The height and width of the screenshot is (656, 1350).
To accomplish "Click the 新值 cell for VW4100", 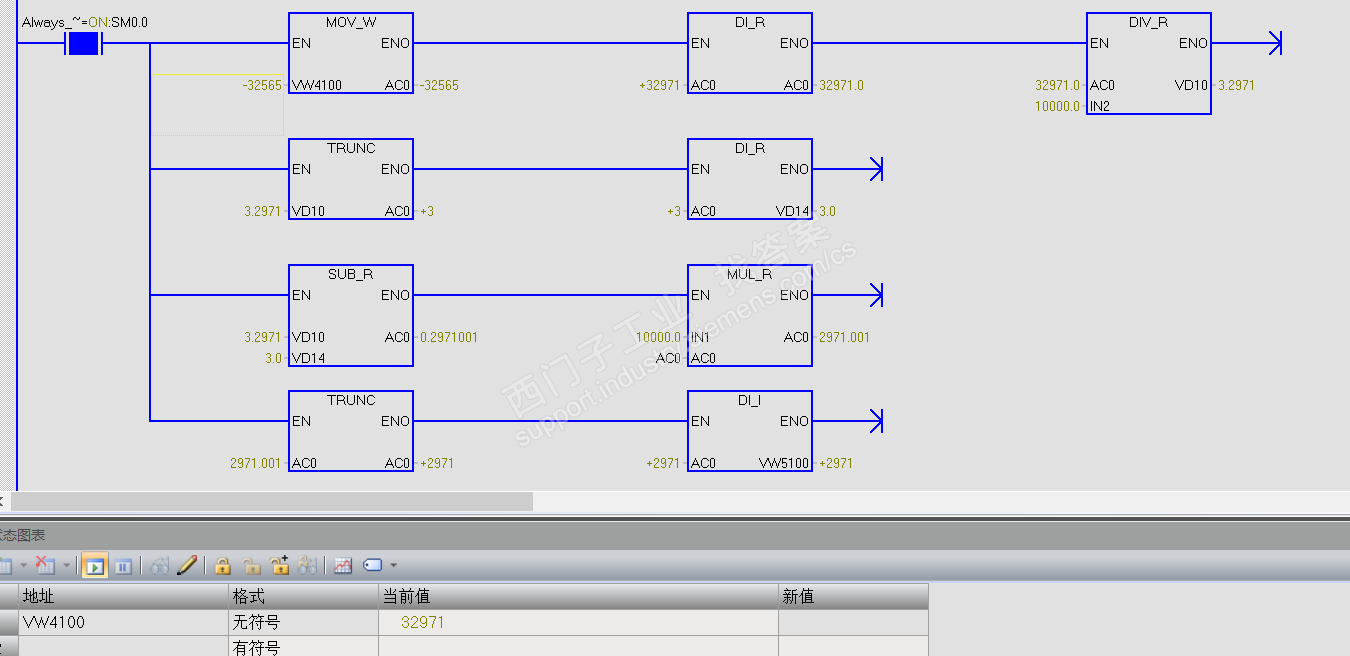I will click(x=853, y=622).
